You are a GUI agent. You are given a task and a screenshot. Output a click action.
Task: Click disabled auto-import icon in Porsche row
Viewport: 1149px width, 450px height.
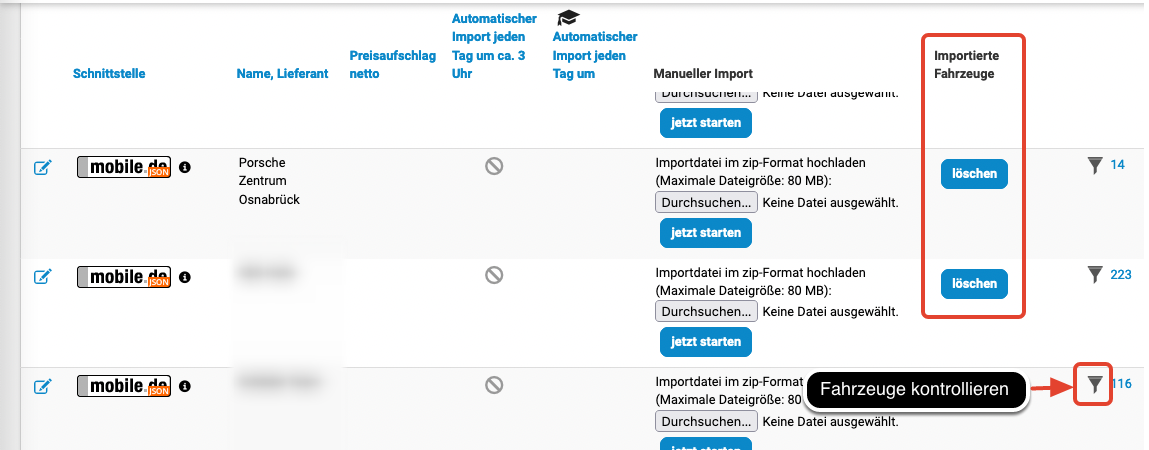pos(494,166)
